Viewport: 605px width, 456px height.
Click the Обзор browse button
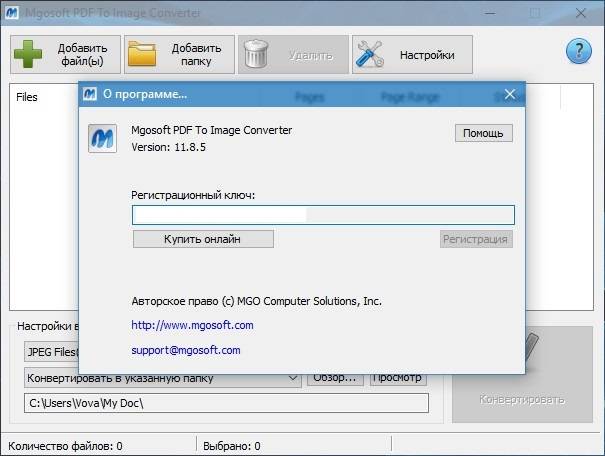coord(334,378)
